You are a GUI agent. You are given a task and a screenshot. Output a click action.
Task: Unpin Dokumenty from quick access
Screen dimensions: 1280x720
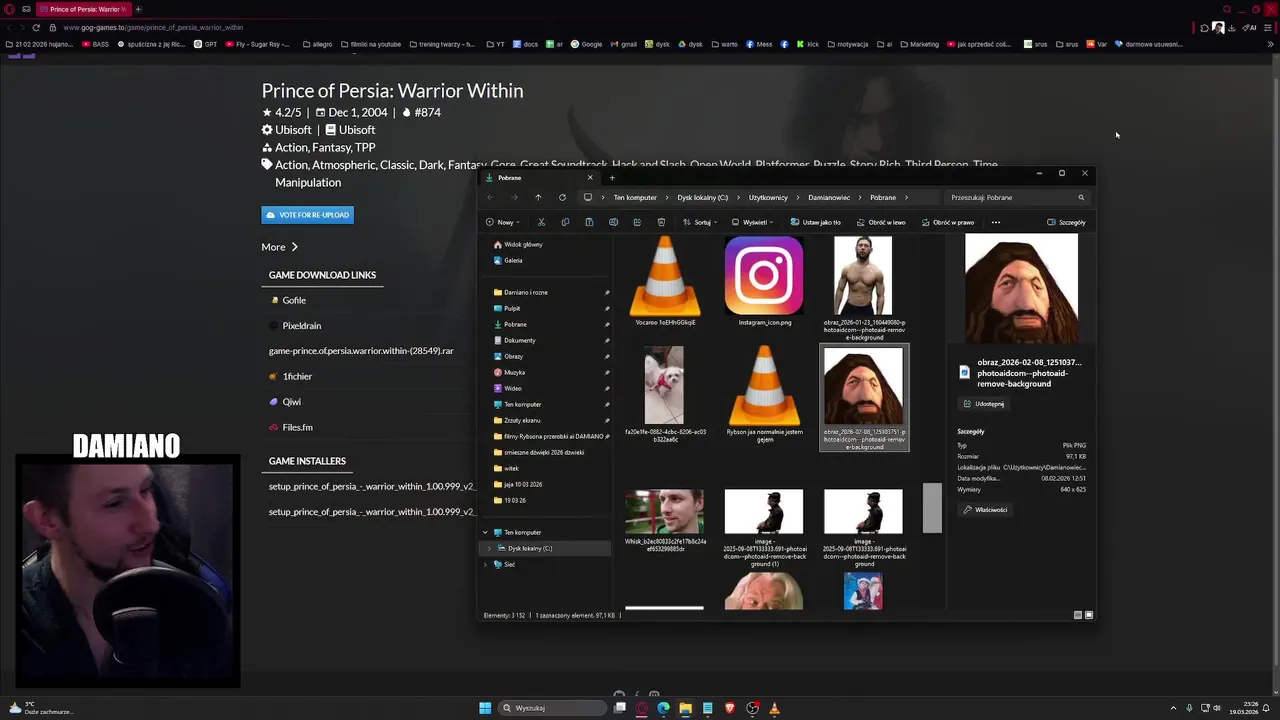(x=607, y=340)
